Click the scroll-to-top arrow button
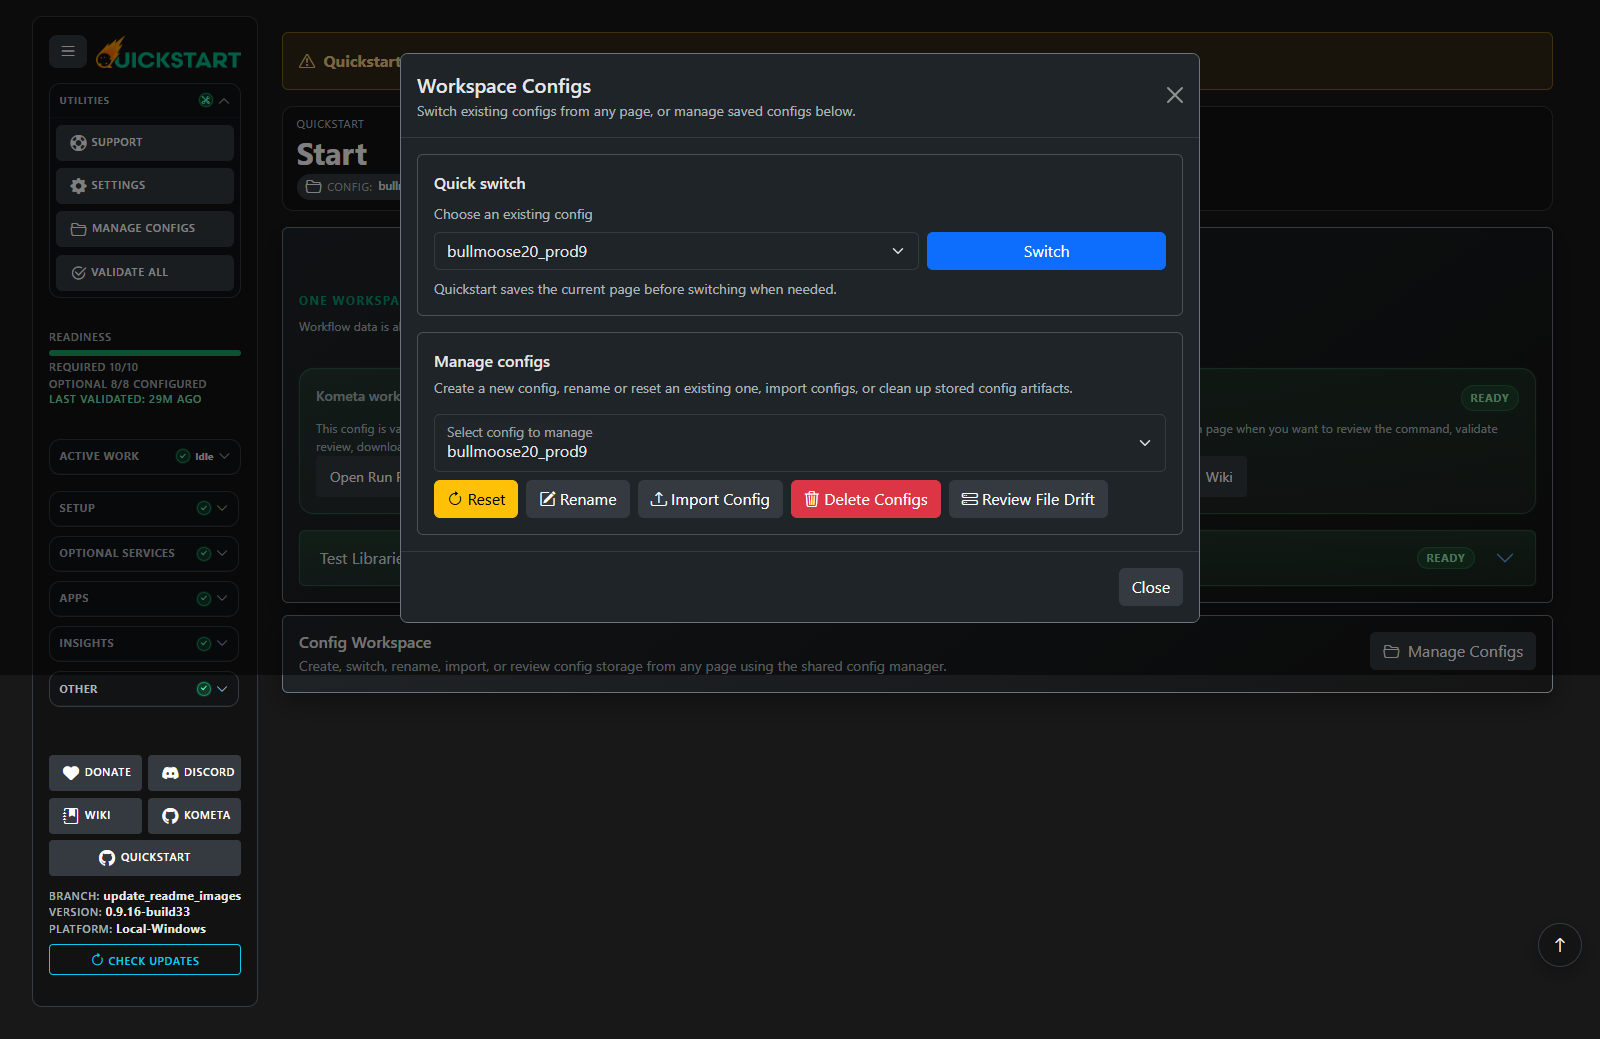Viewport: 1600px width, 1039px height. click(x=1560, y=945)
